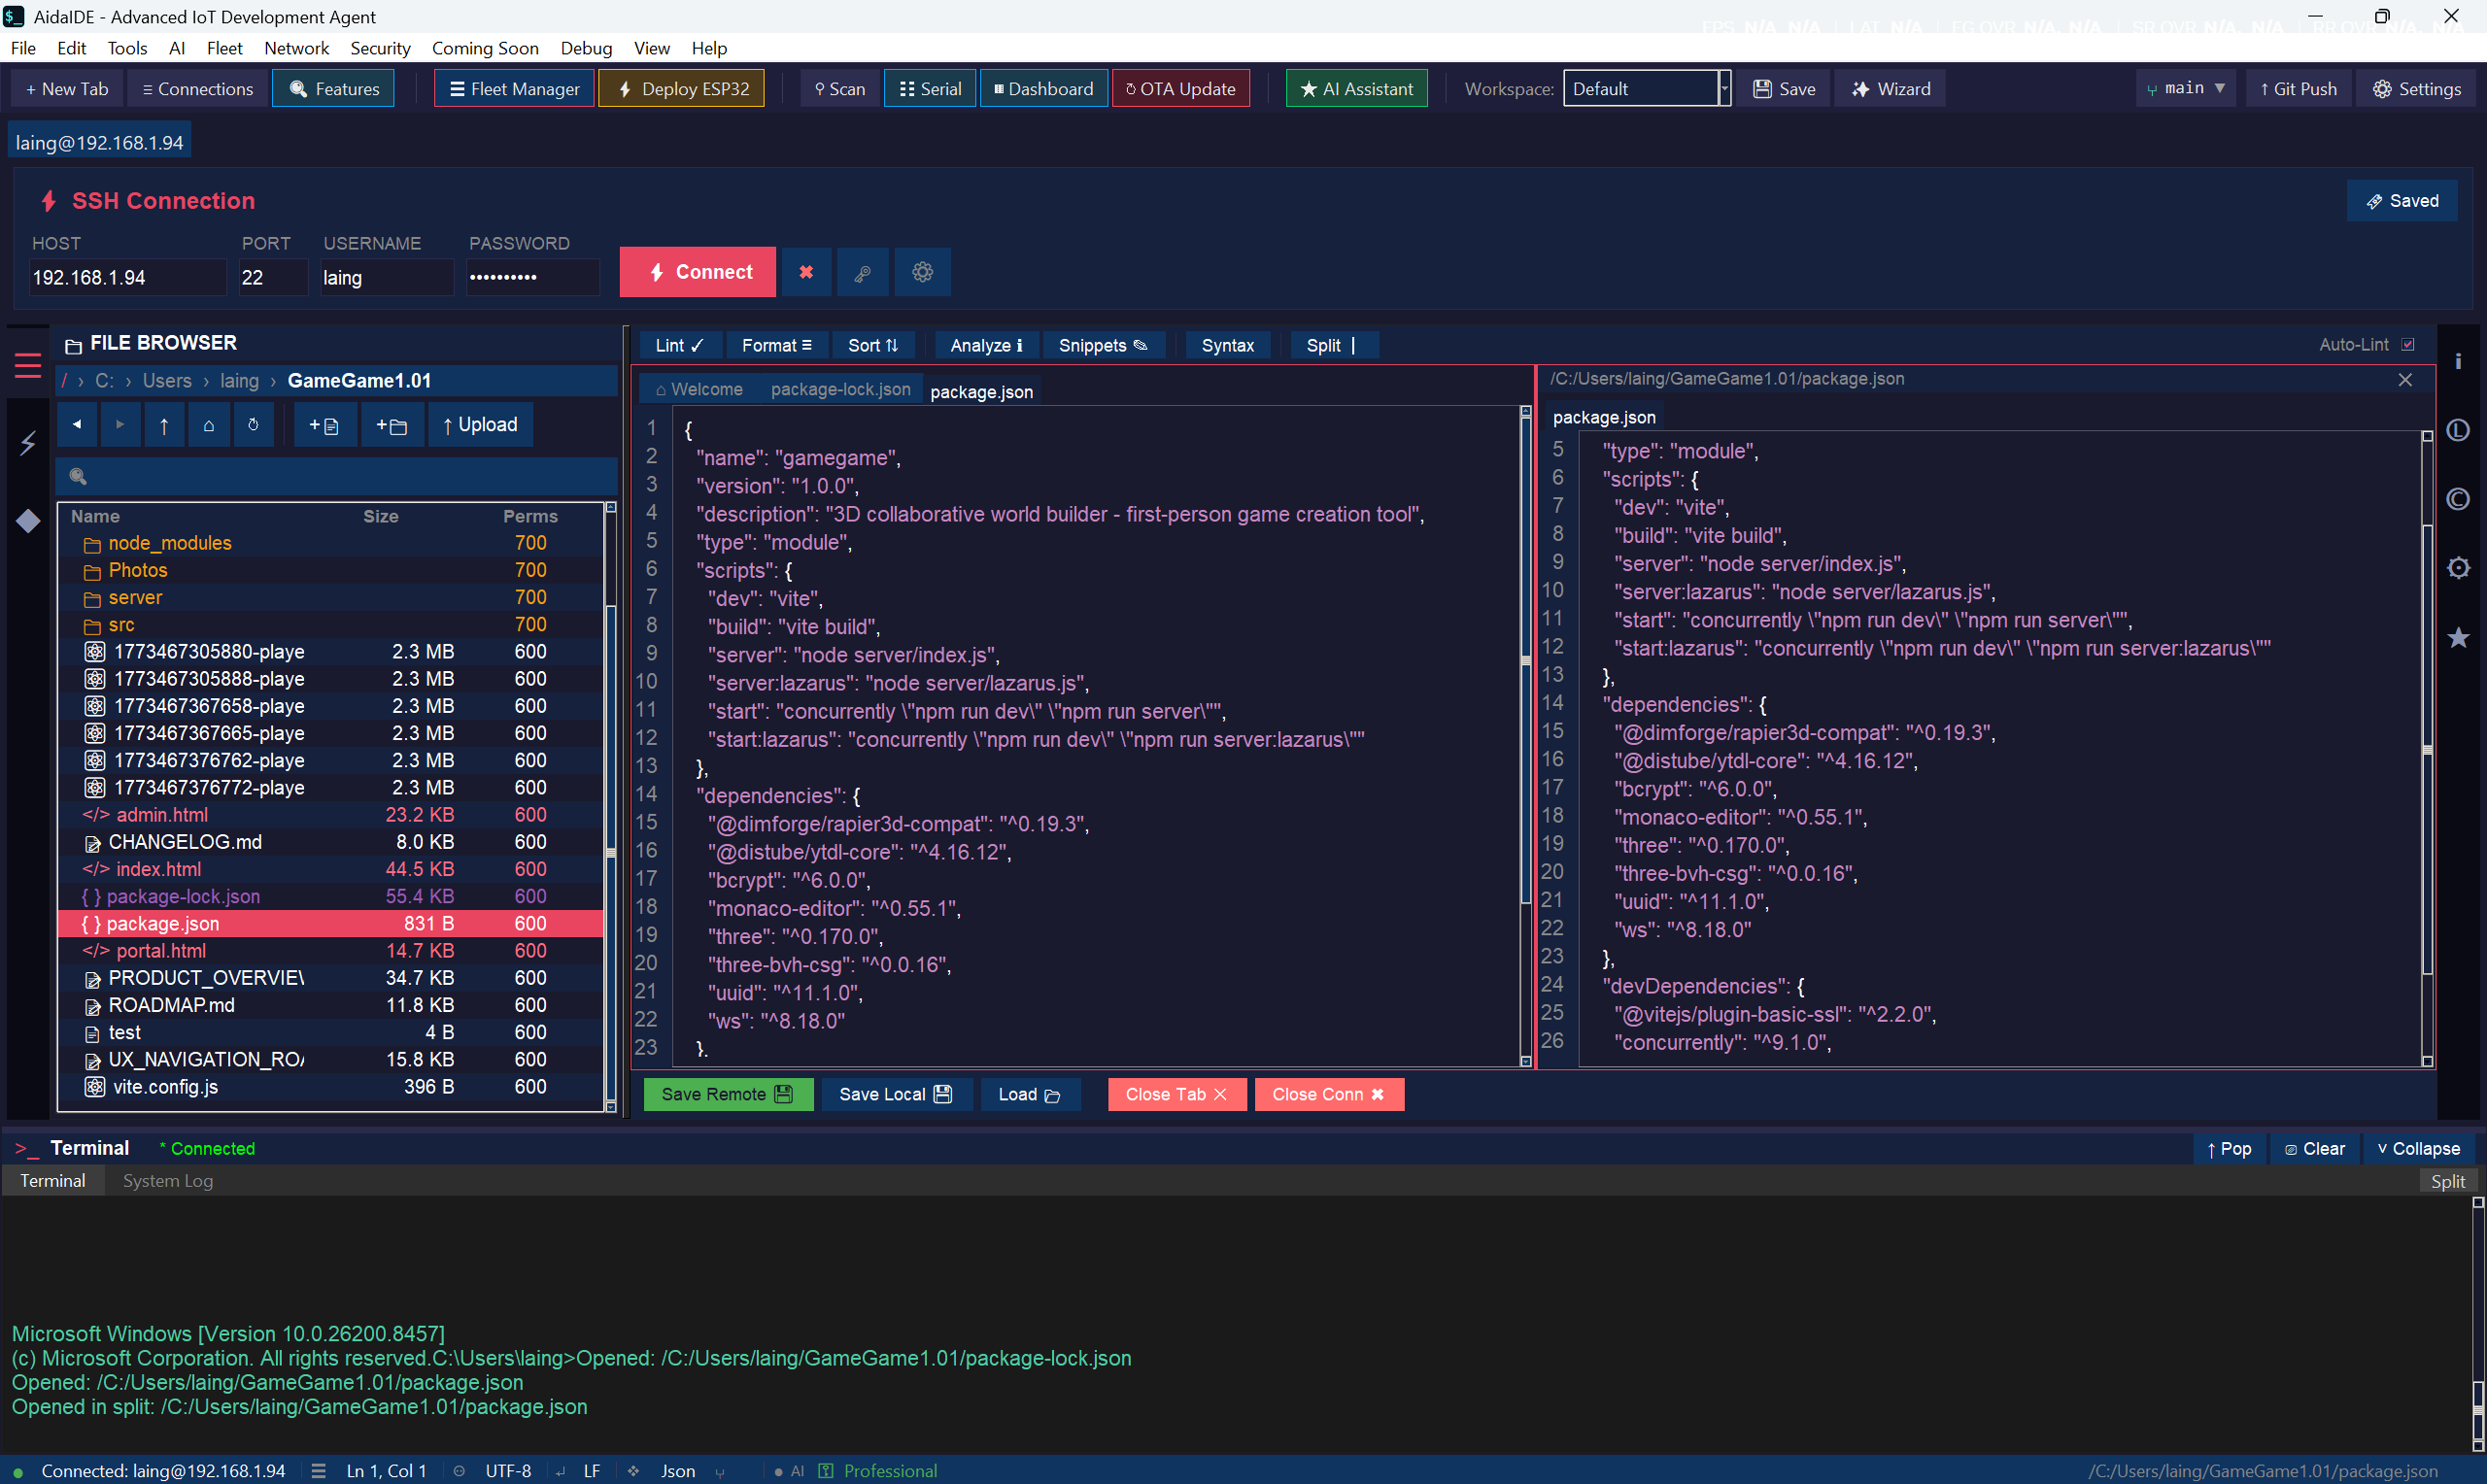Start a network Scan

840,88
